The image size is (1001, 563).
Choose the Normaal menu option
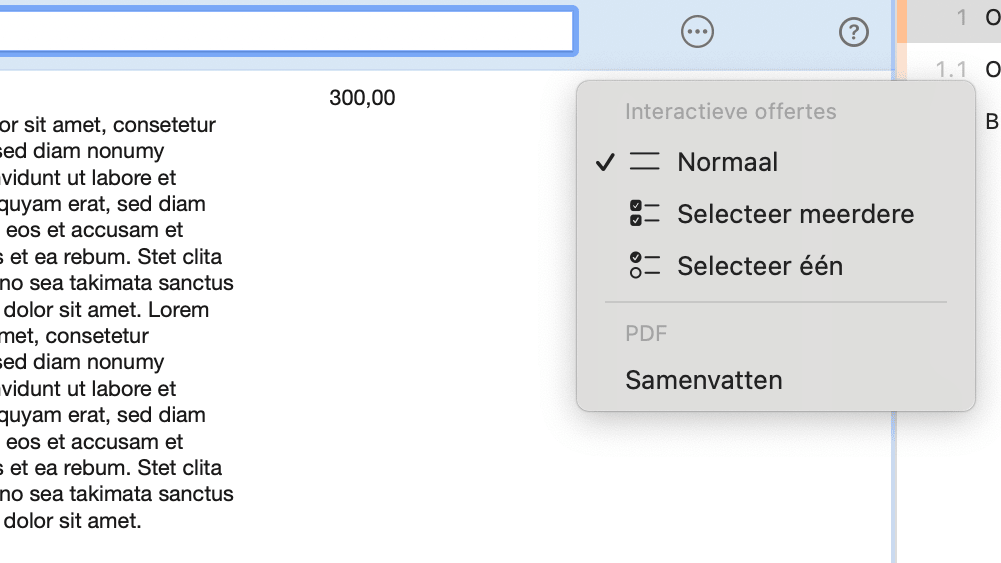tap(727, 162)
